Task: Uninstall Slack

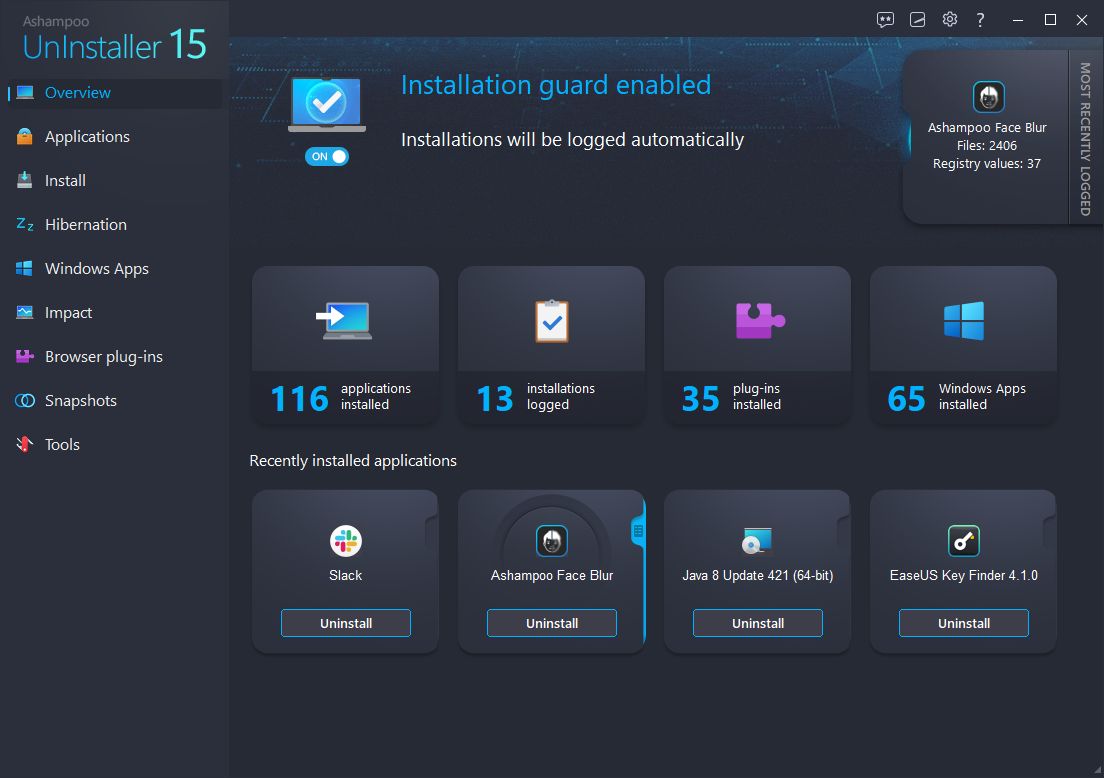Action: (x=345, y=622)
